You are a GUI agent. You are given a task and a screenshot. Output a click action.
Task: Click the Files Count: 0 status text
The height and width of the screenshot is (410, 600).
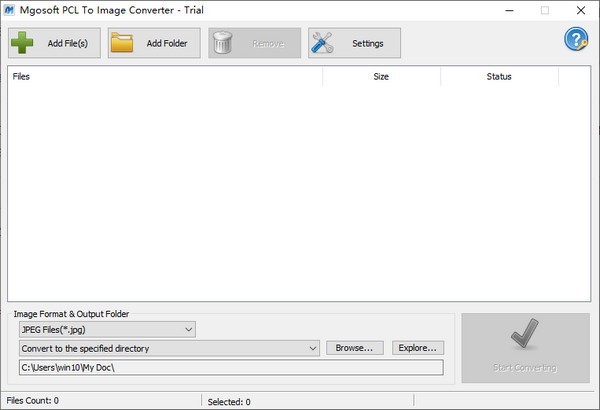33,400
